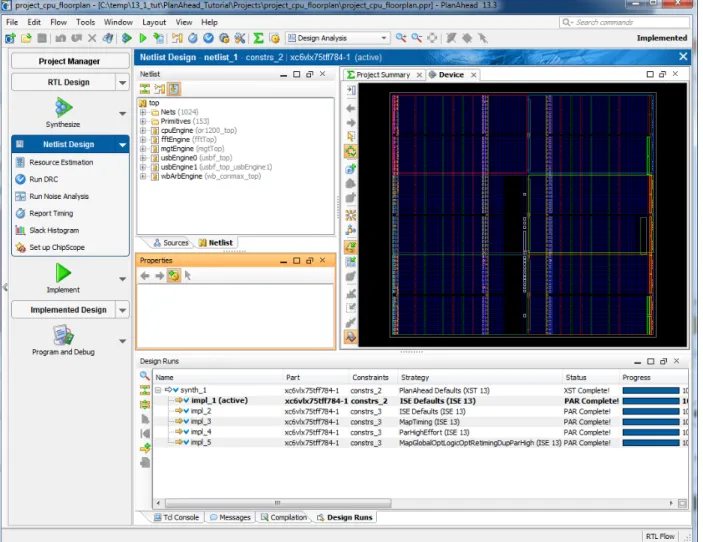Click the Netlist Design header button
Screen dimensions: 703x542
pos(69,144)
